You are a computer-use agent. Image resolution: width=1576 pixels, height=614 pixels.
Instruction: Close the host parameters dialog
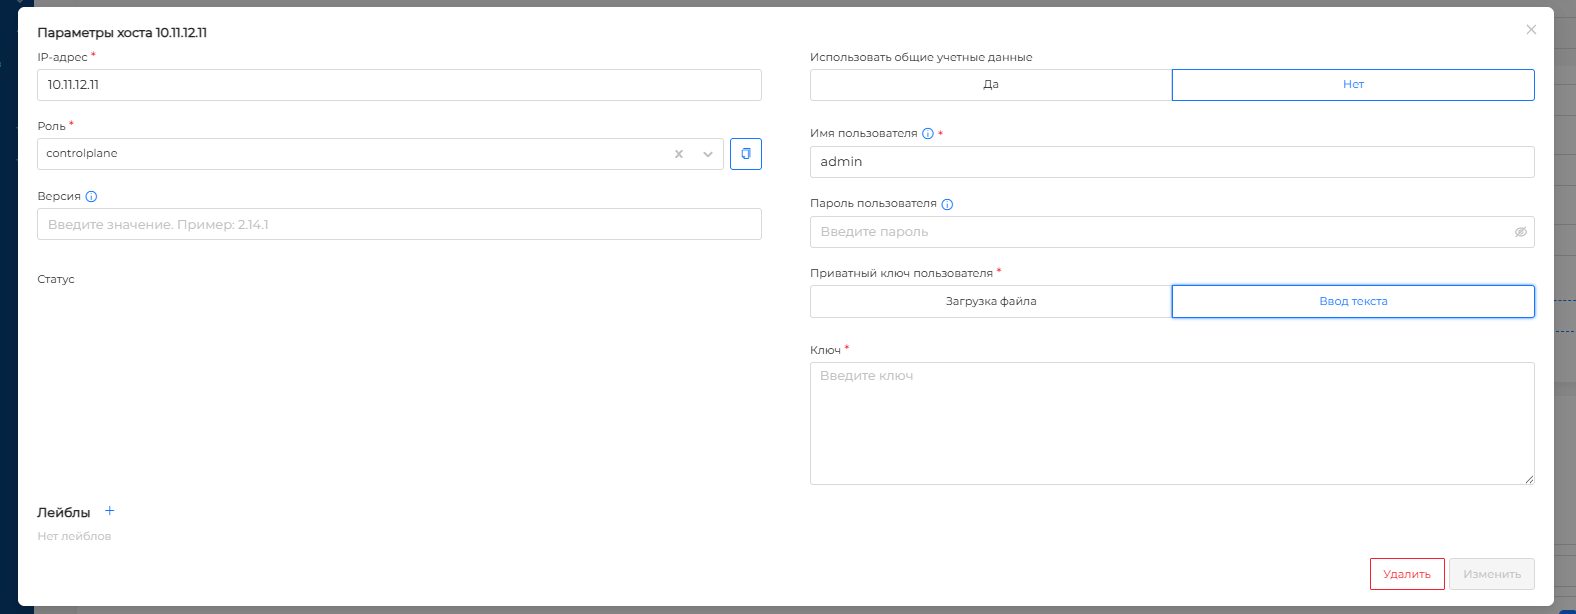[x=1531, y=30]
